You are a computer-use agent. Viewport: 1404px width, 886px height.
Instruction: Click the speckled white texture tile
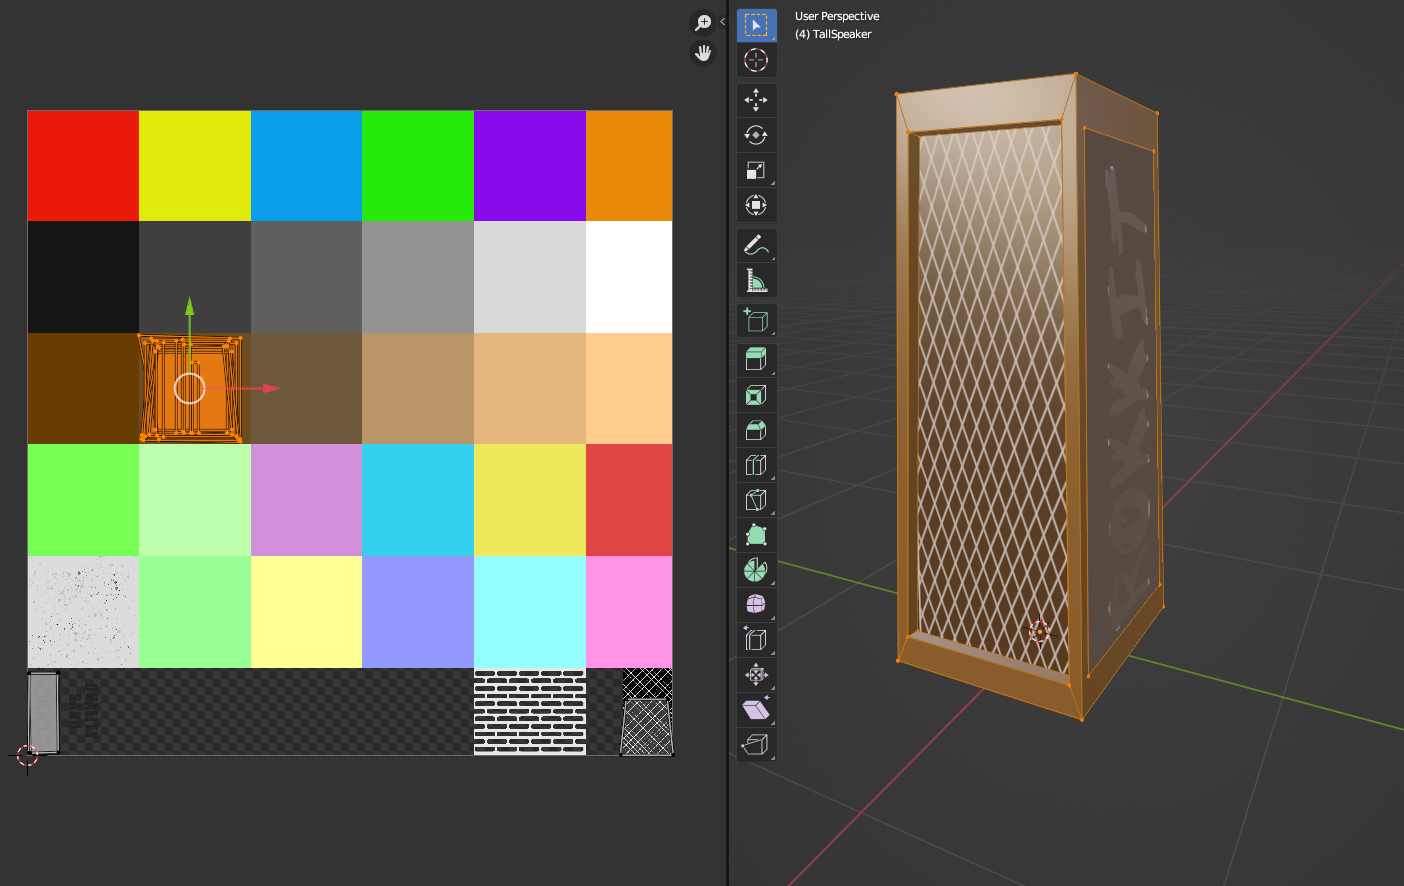(x=83, y=612)
